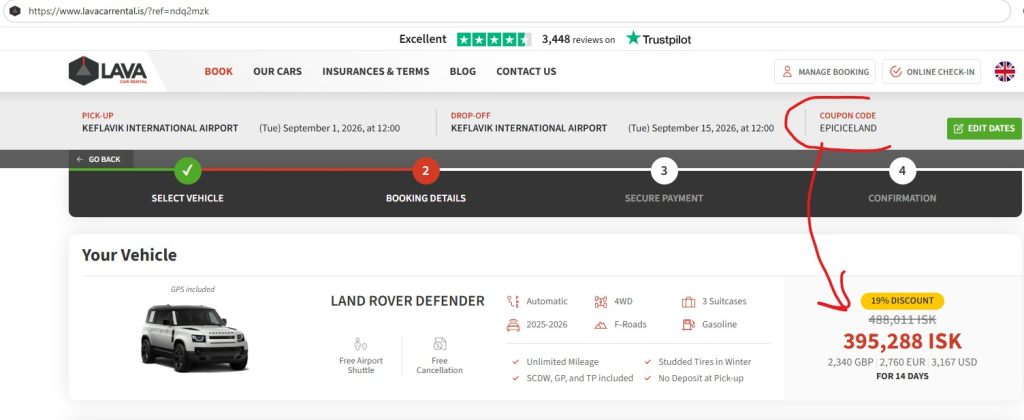This screenshot has height=420, width=1024.
Task: Click the F-Roads mountain icon
Action: [600, 325]
